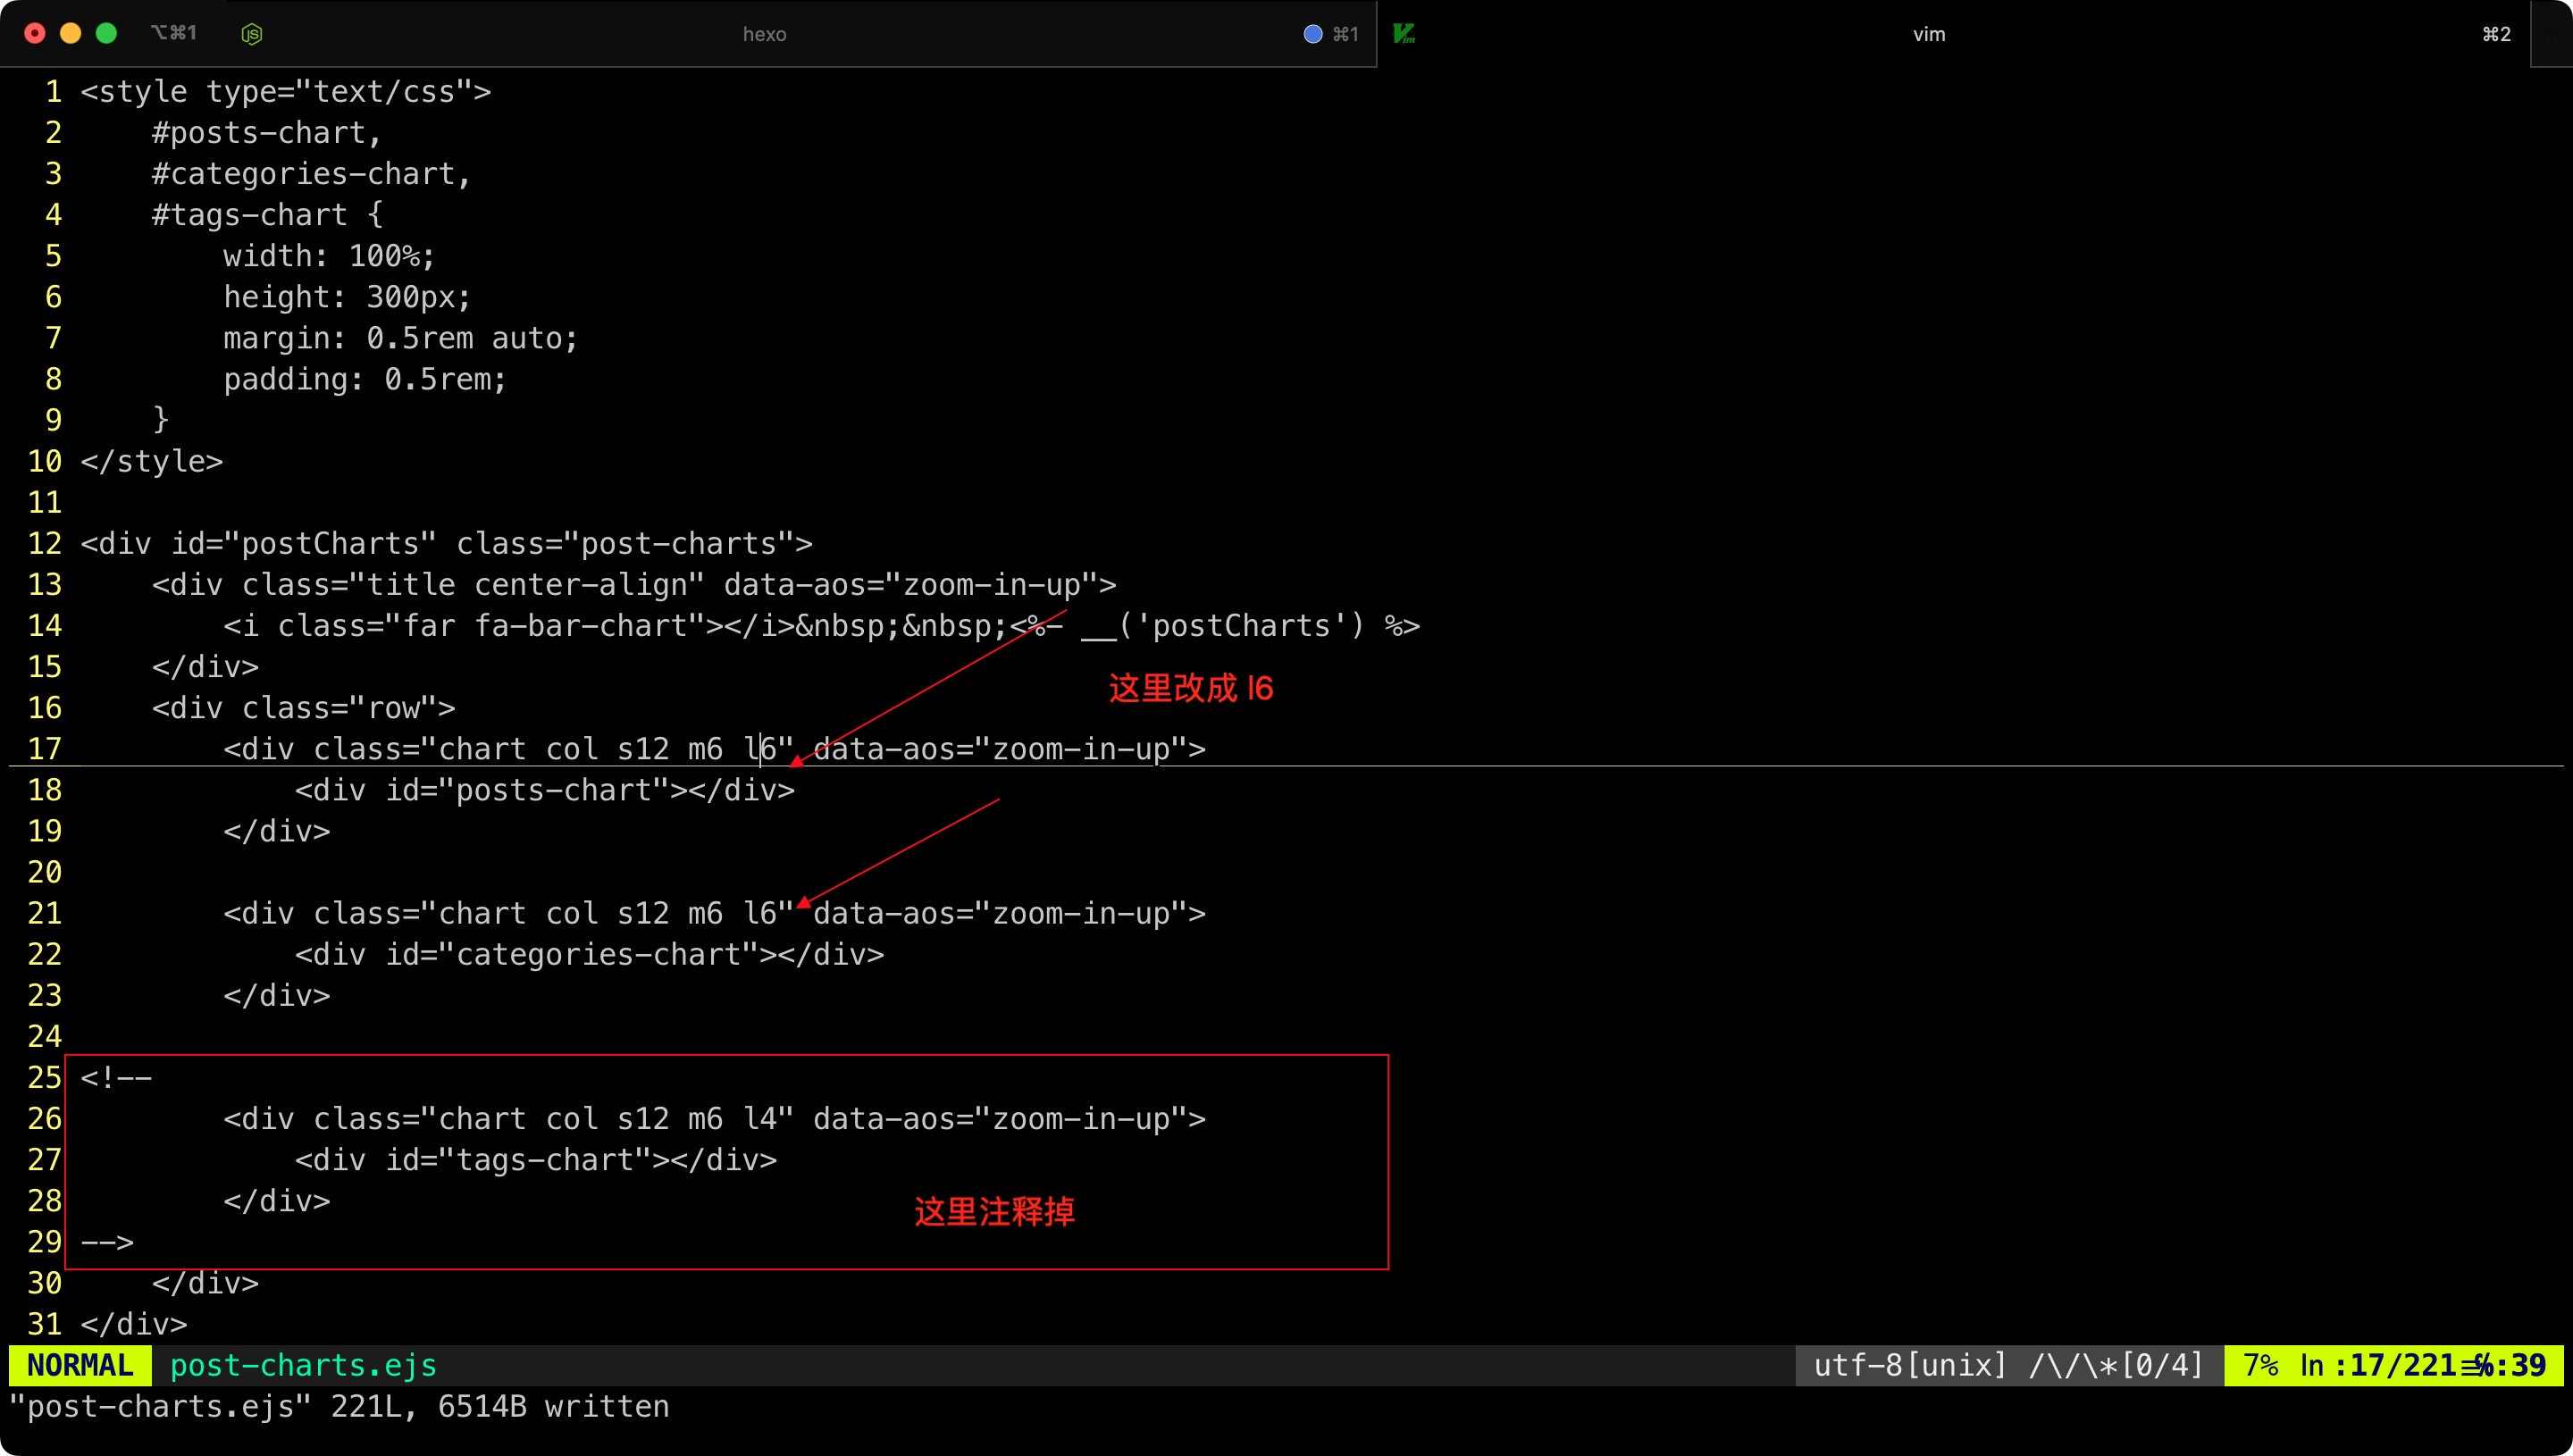The image size is (2573, 1456).
Task: Click the blue activity dot in hexo tab
Action: coord(1313,34)
